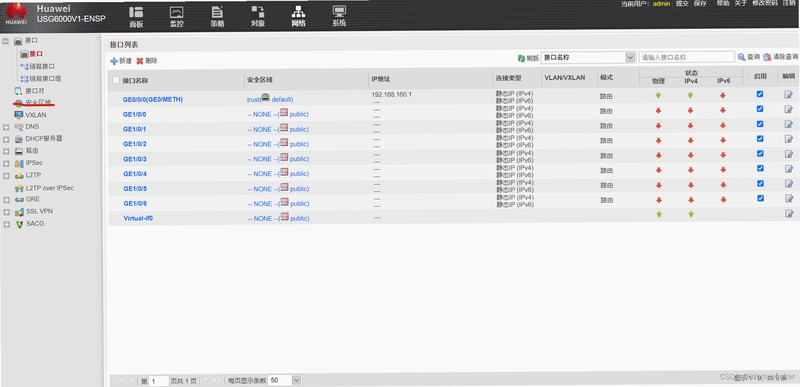800x387 pixels.
Task: Click 关于 in the top bar
Action: pyautogui.click(x=740, y=3)
